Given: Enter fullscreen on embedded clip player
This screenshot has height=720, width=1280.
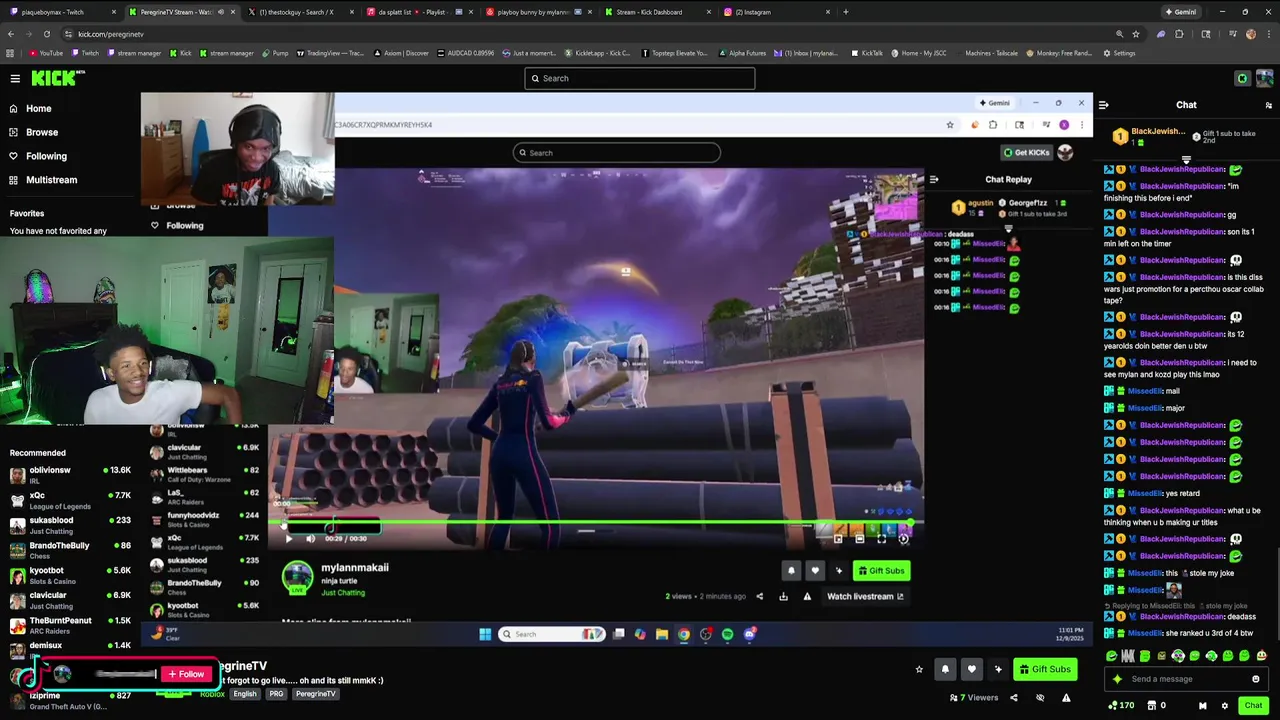Looking at the screenshot, I should (x=881, y=538).
